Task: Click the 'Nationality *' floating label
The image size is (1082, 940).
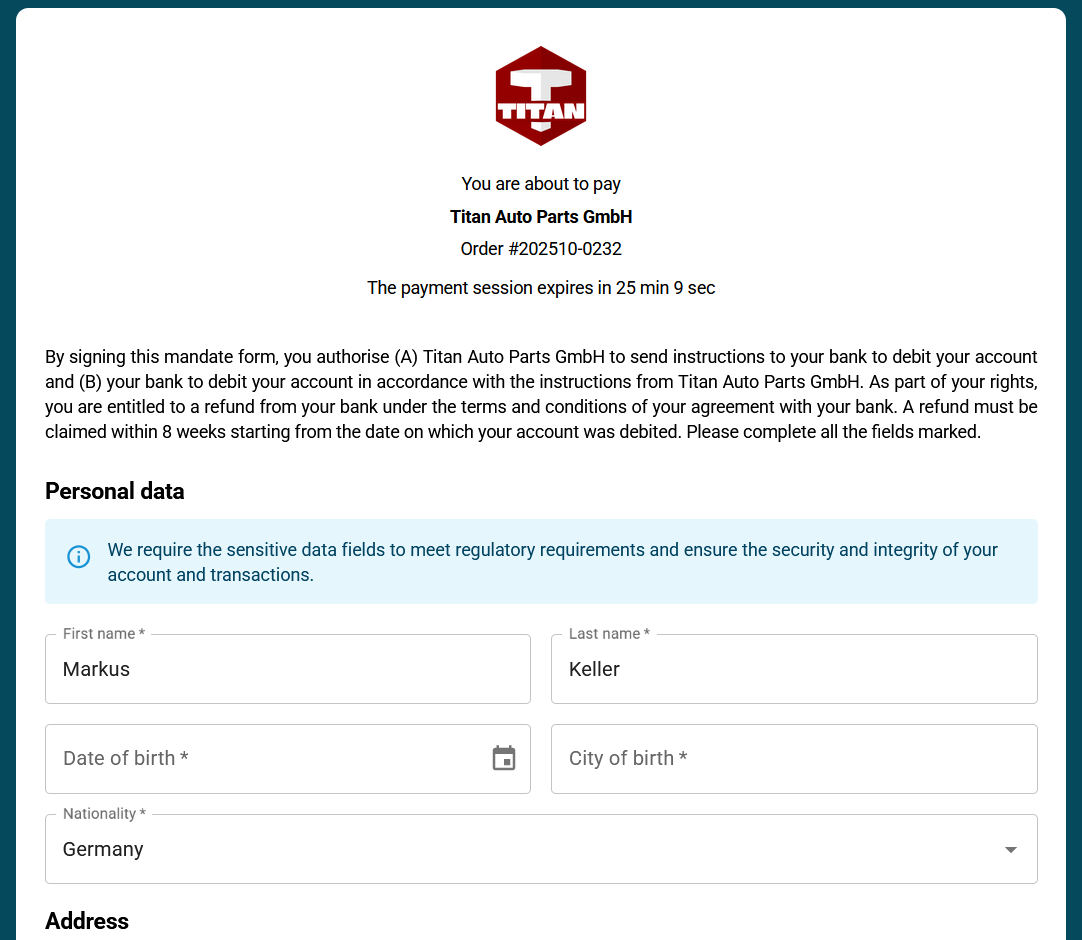Action: (105, 814)
